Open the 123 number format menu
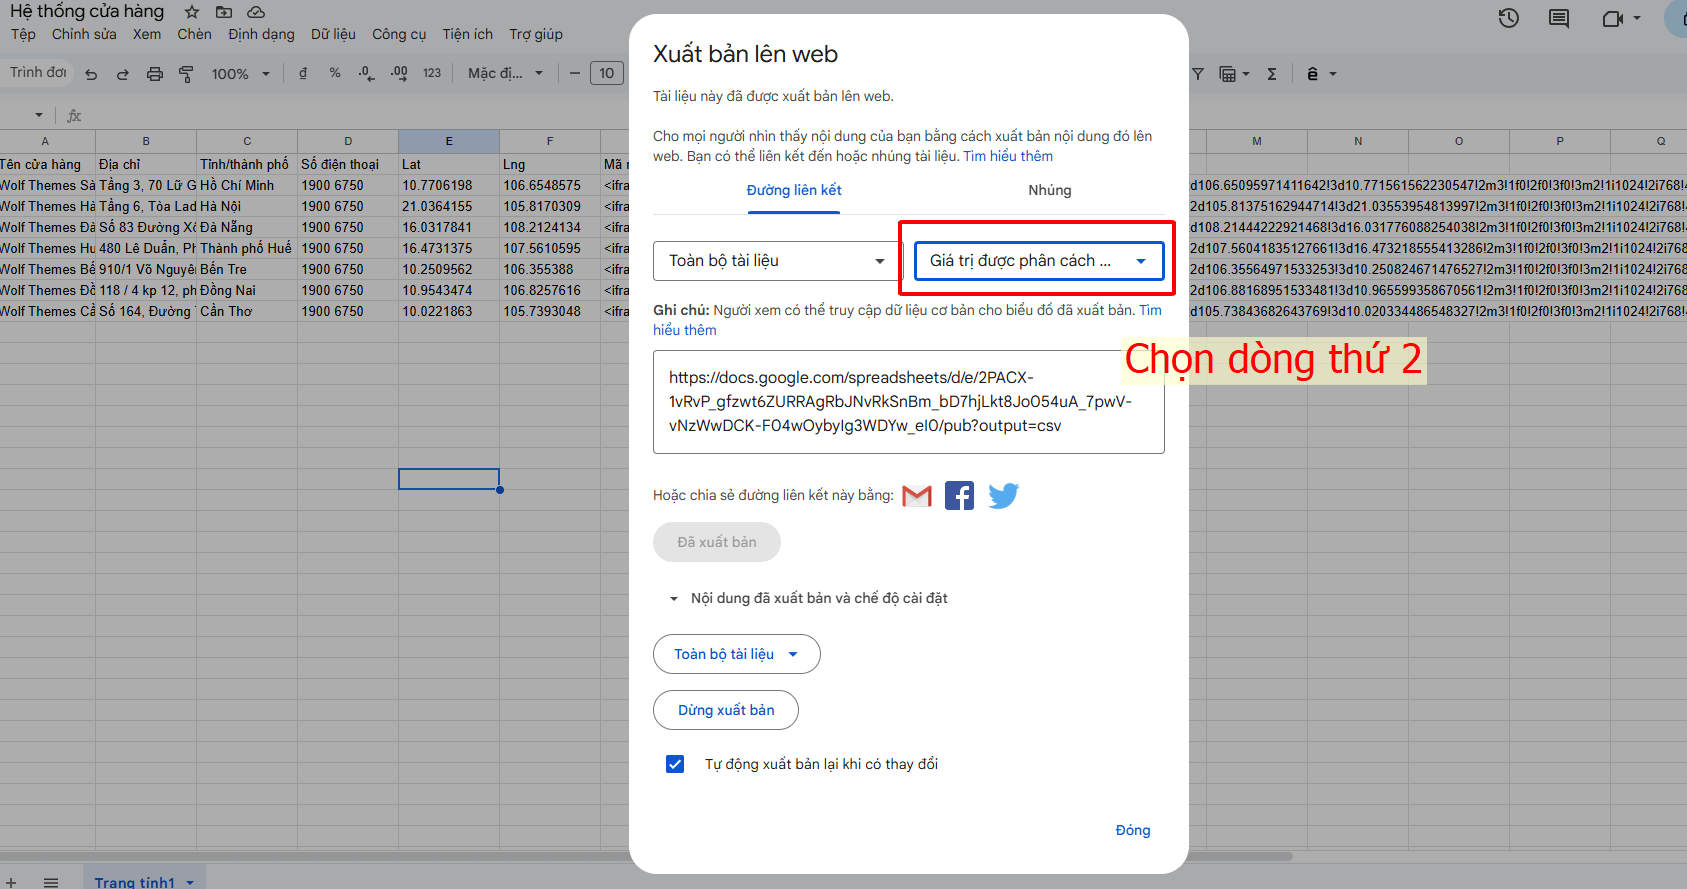The width and height of the screenshot is (1687, 889). click(x=432, y=73)
